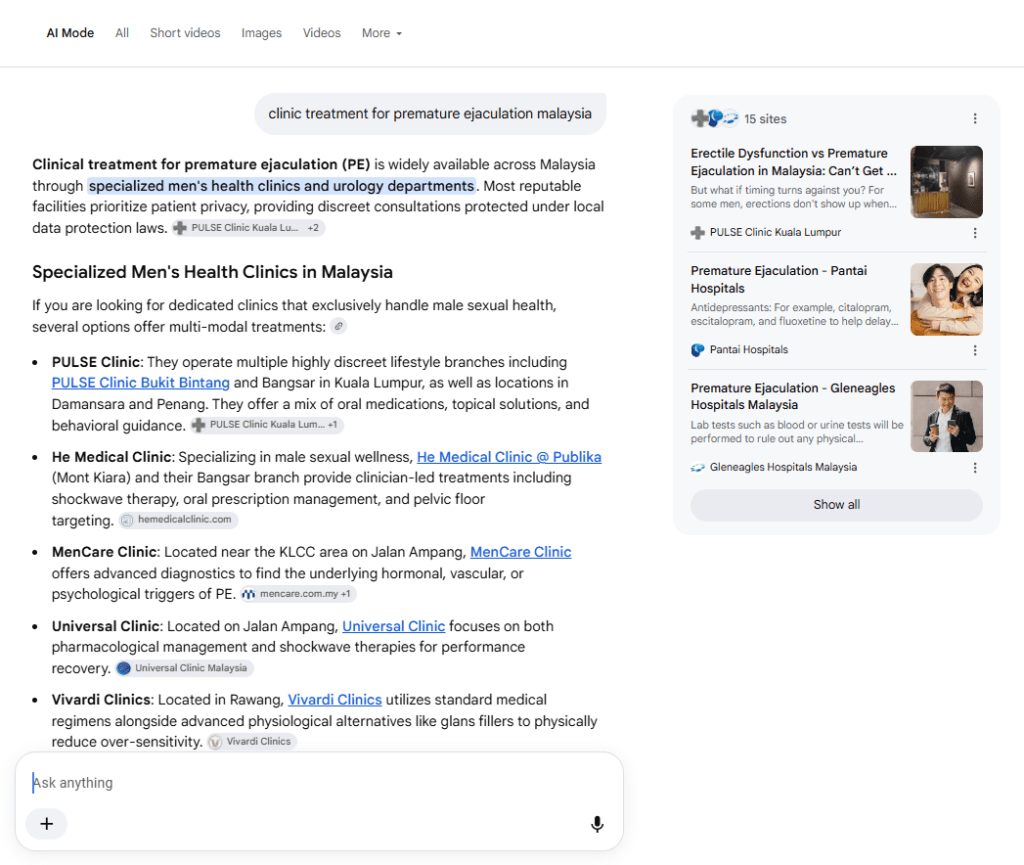This screenshot has height=865, width=1024.
Task: Open options for PULSE Clinic Kuala Lumpur result
Action: 975,233
